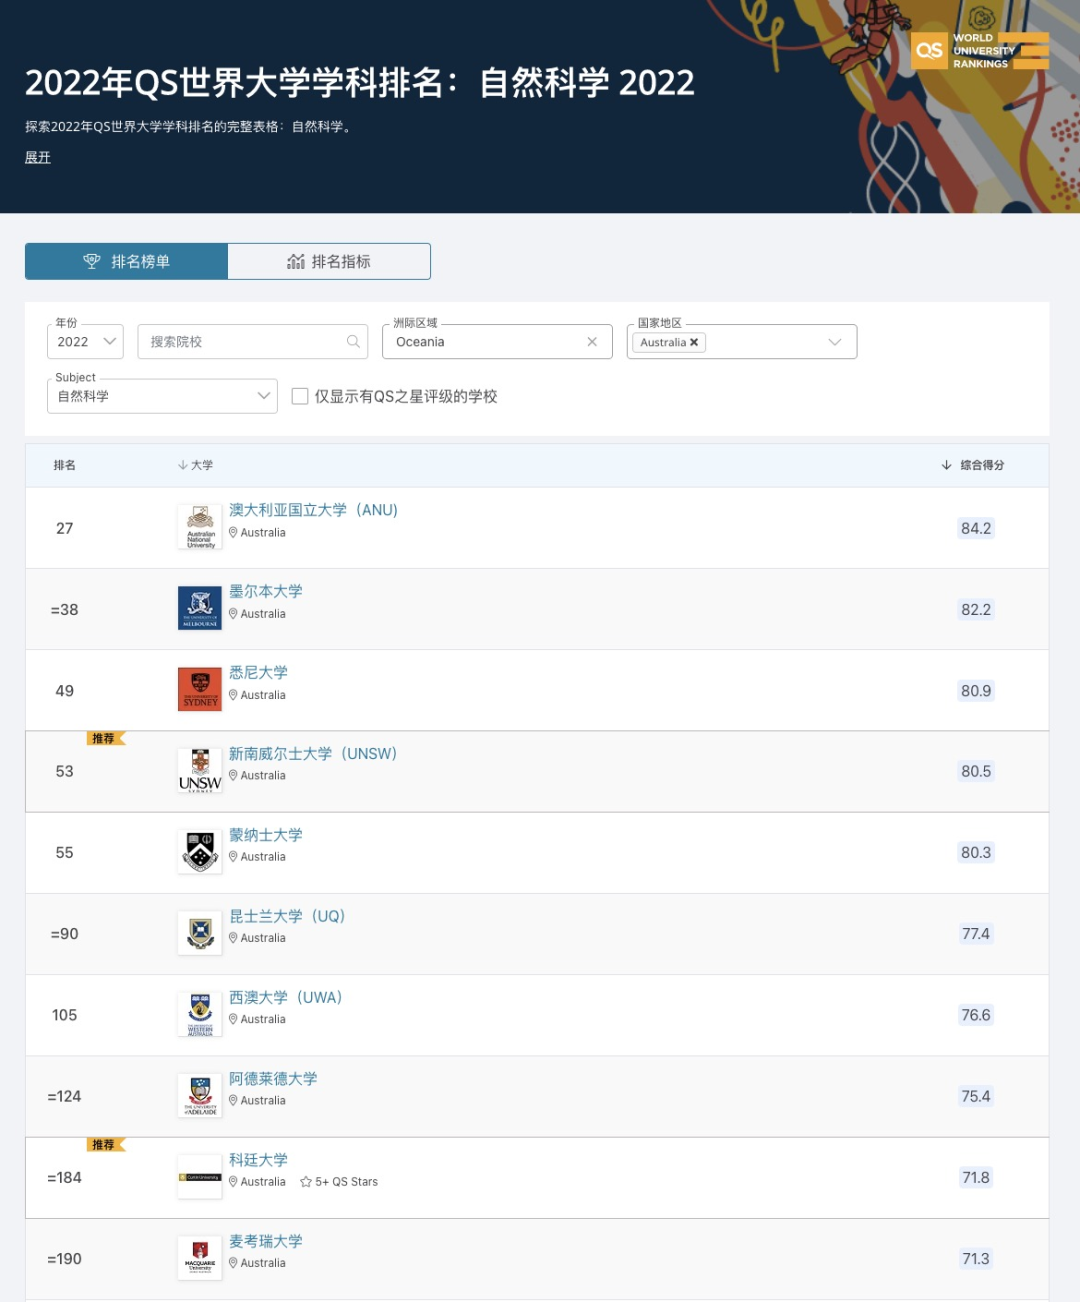The height and width of the screenshot is (1302, 1080).
Task: Click the UNSW logo
Action: tap(200, 770)
